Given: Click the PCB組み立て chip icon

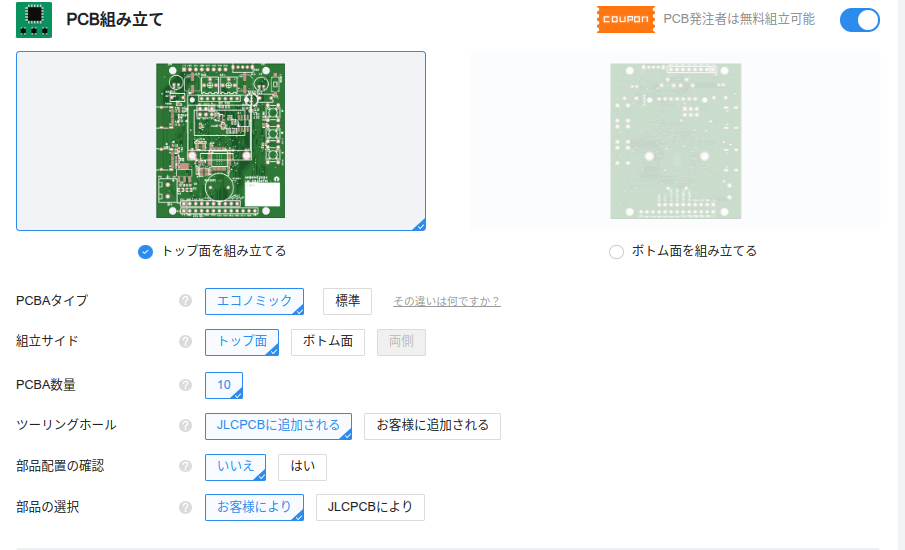Looking at the screenshot, I should (x=34, y=20).
